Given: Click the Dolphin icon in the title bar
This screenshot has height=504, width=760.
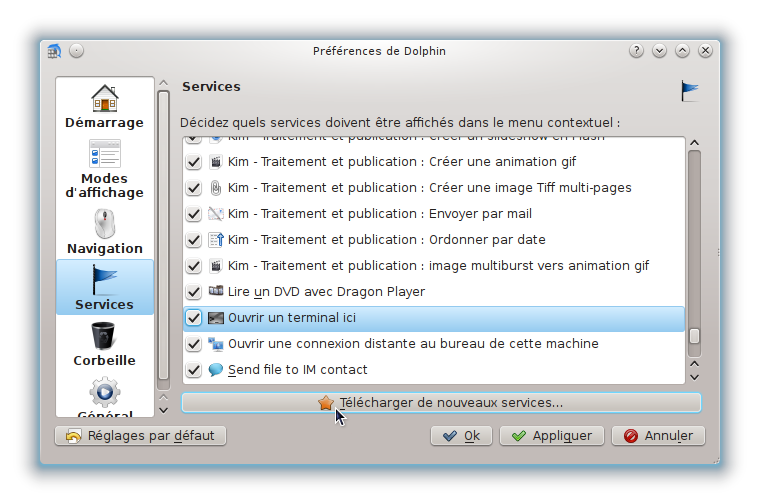Looking at the screenshot, I should (54, 51).
